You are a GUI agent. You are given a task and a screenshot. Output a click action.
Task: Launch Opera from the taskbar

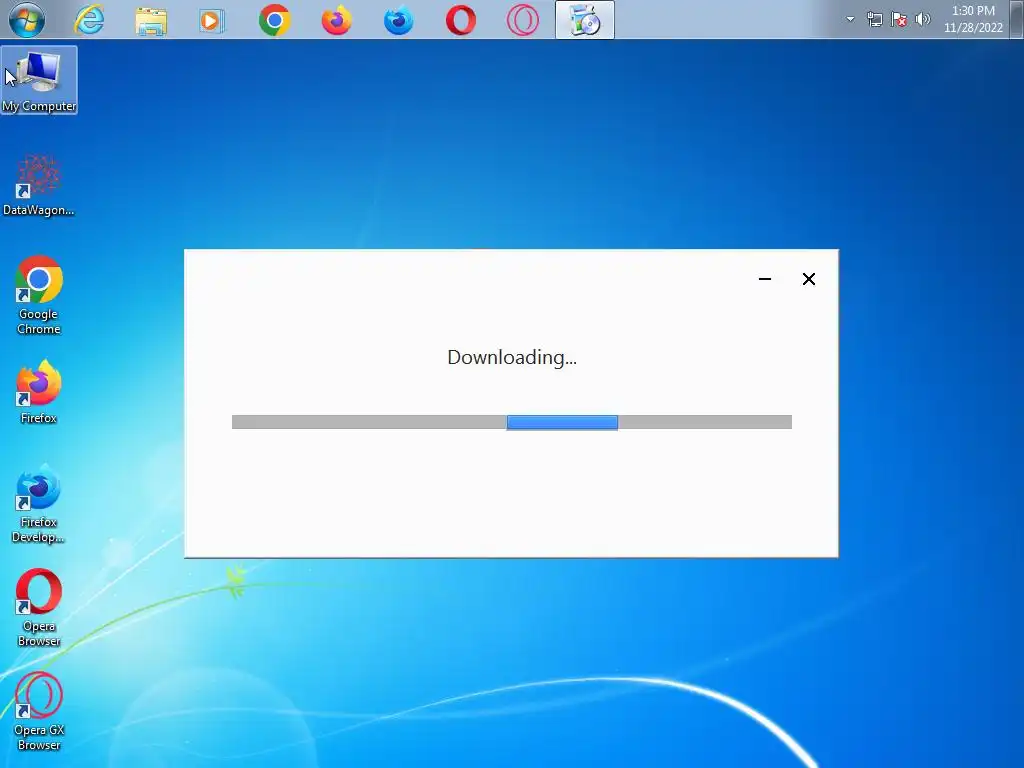click(460, 20)
